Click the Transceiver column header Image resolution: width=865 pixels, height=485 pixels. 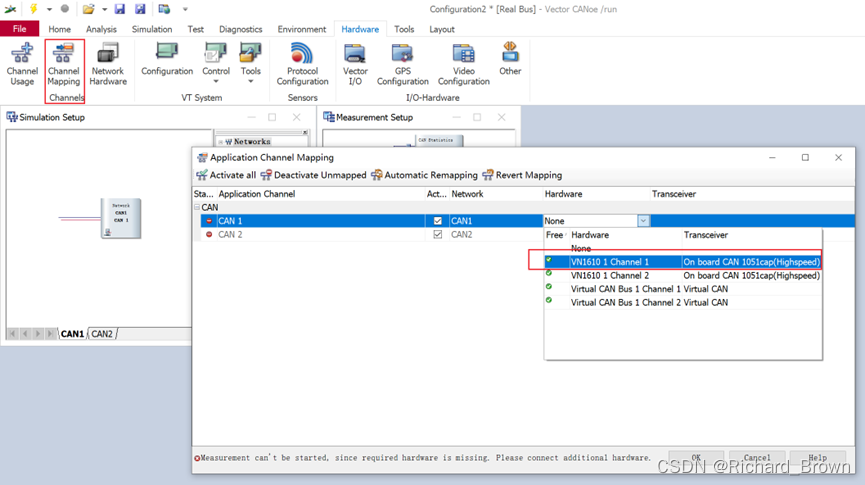click(x=674, y=194)
